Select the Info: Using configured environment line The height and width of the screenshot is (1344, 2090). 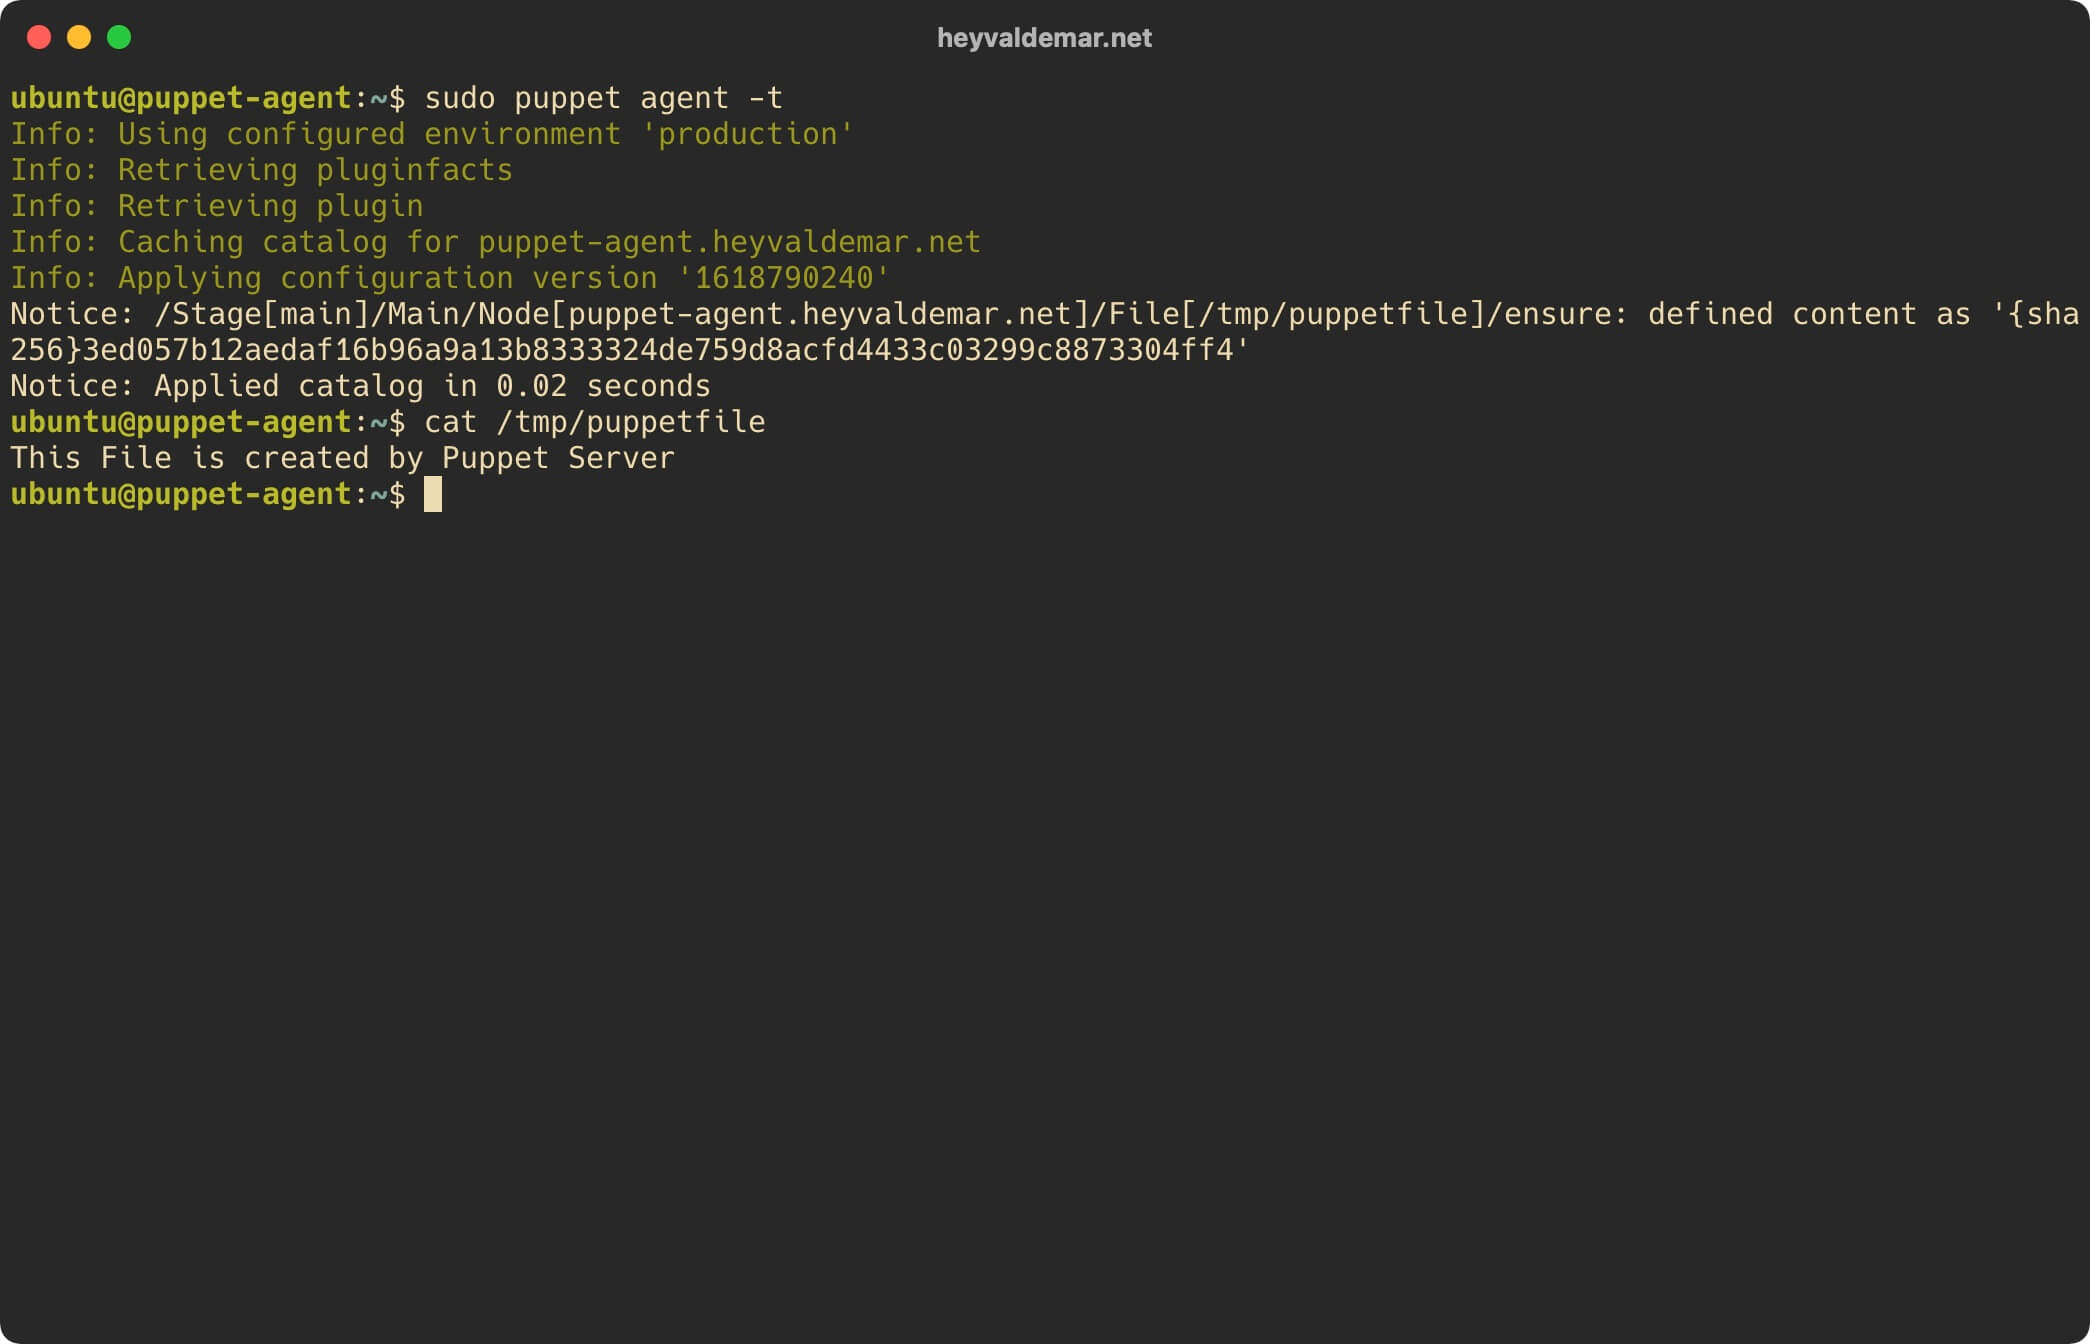click(x=430, y=134)
